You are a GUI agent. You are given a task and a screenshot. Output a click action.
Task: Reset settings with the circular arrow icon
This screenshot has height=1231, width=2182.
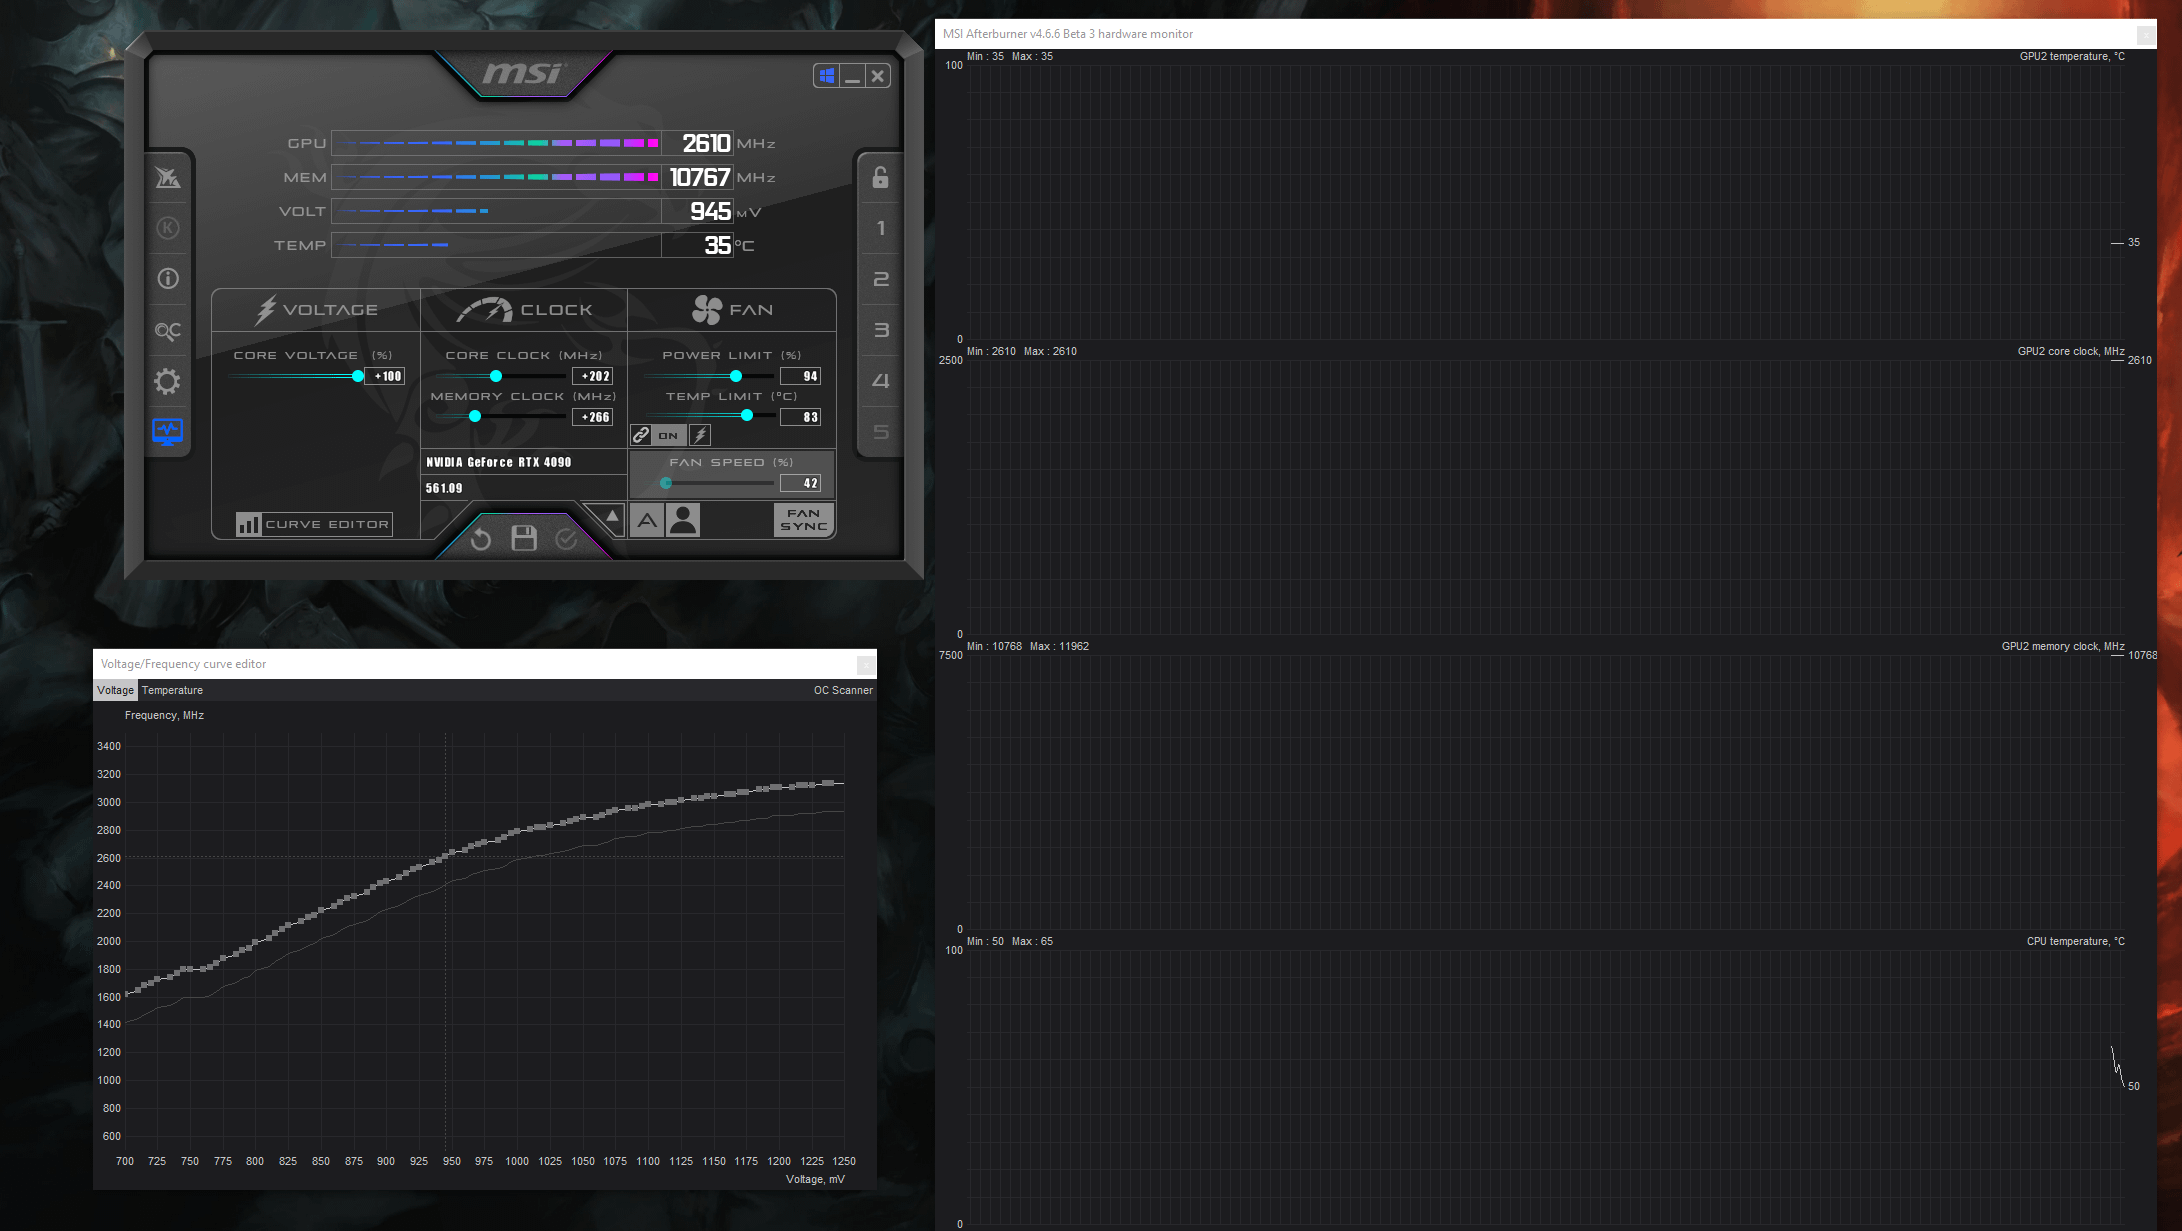480,539
